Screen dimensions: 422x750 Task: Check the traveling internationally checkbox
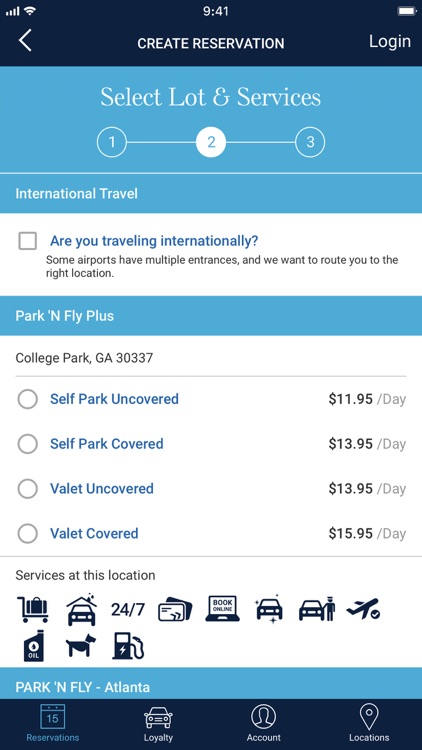(27, 241)
